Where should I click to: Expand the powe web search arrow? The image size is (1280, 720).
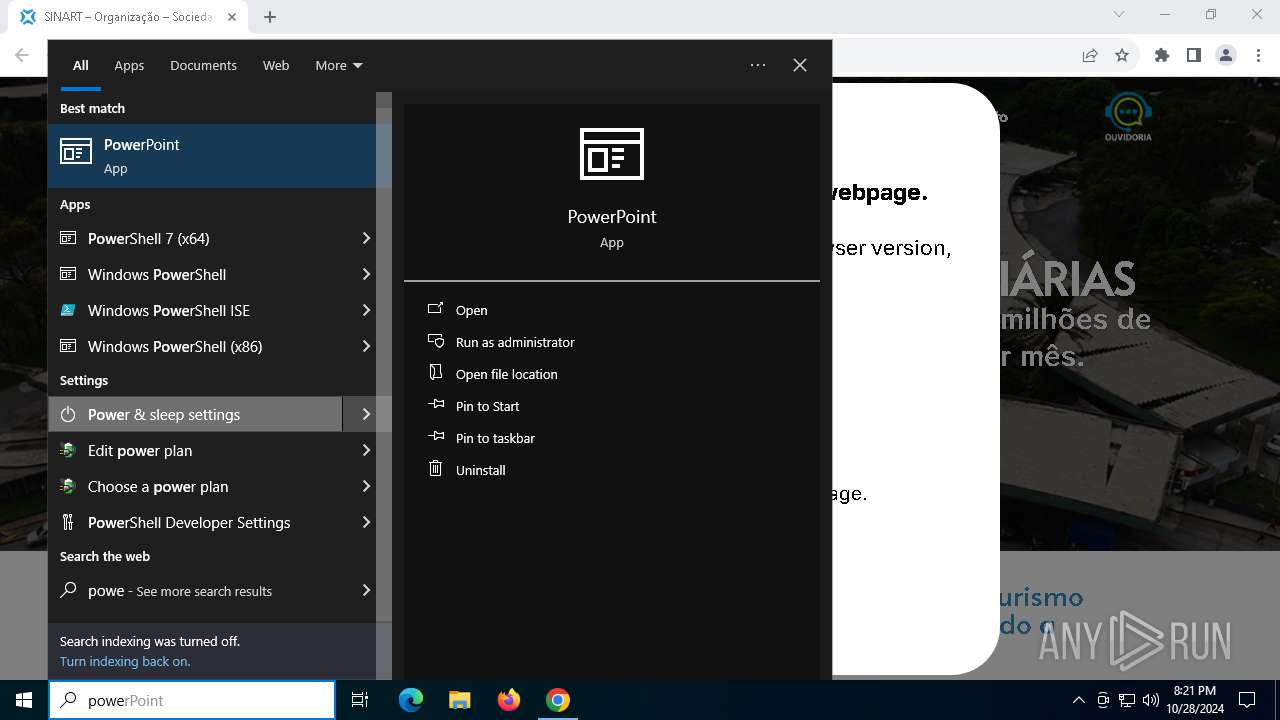click(x=366, y=590)
